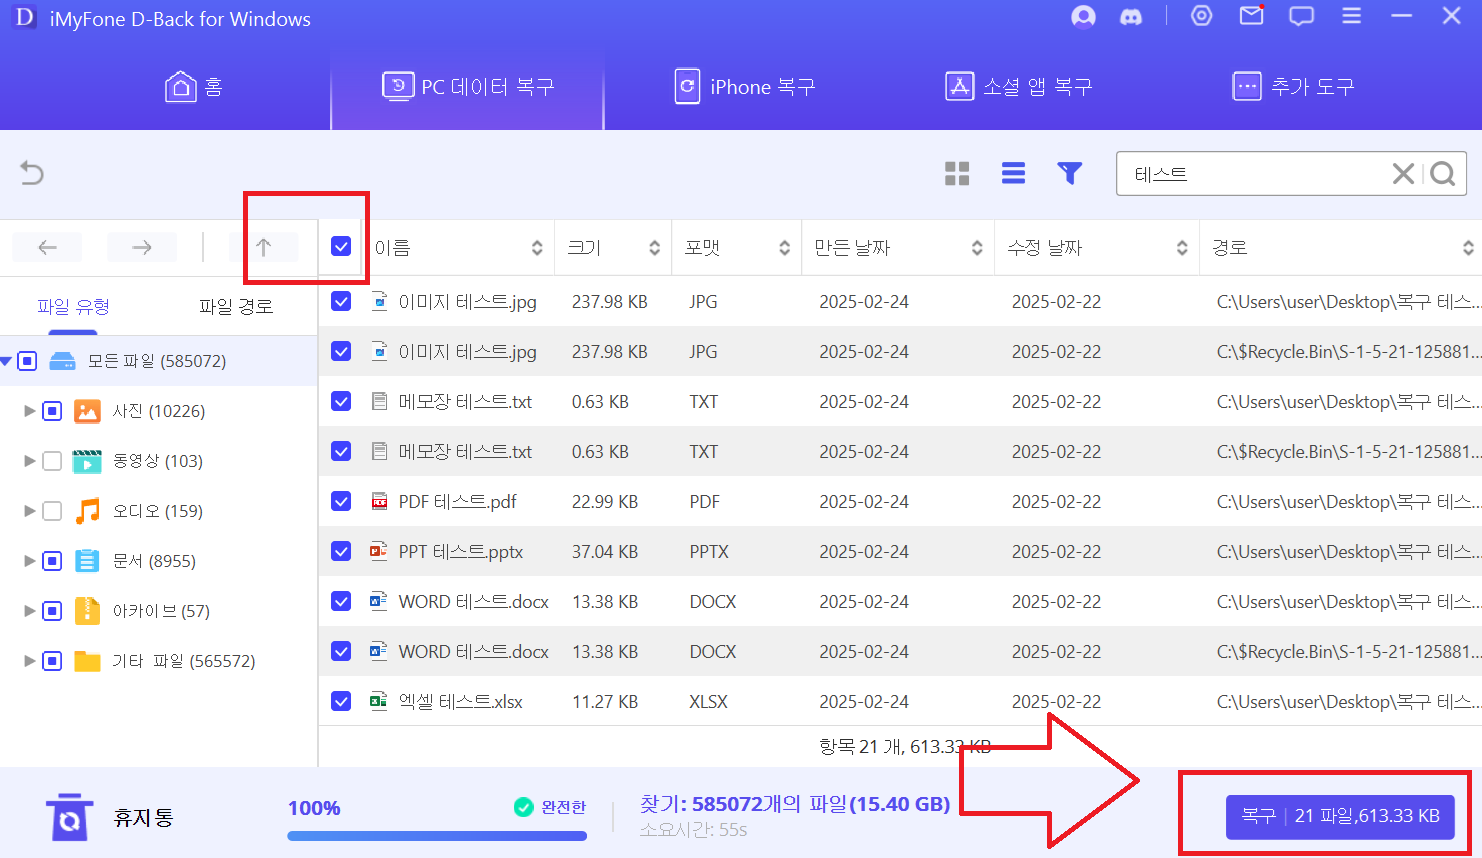Screen dimensions: 1482x858
Task: Uncheck PDF 테스트.pdf checkbox
Action: coord(341,501)
